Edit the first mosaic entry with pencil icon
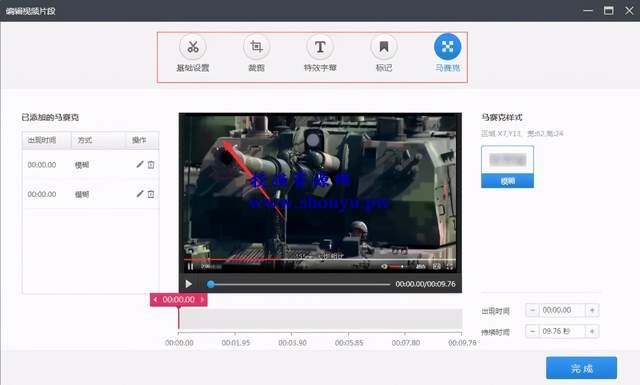This screenshot has height=385, width=640. click(140, 165)
